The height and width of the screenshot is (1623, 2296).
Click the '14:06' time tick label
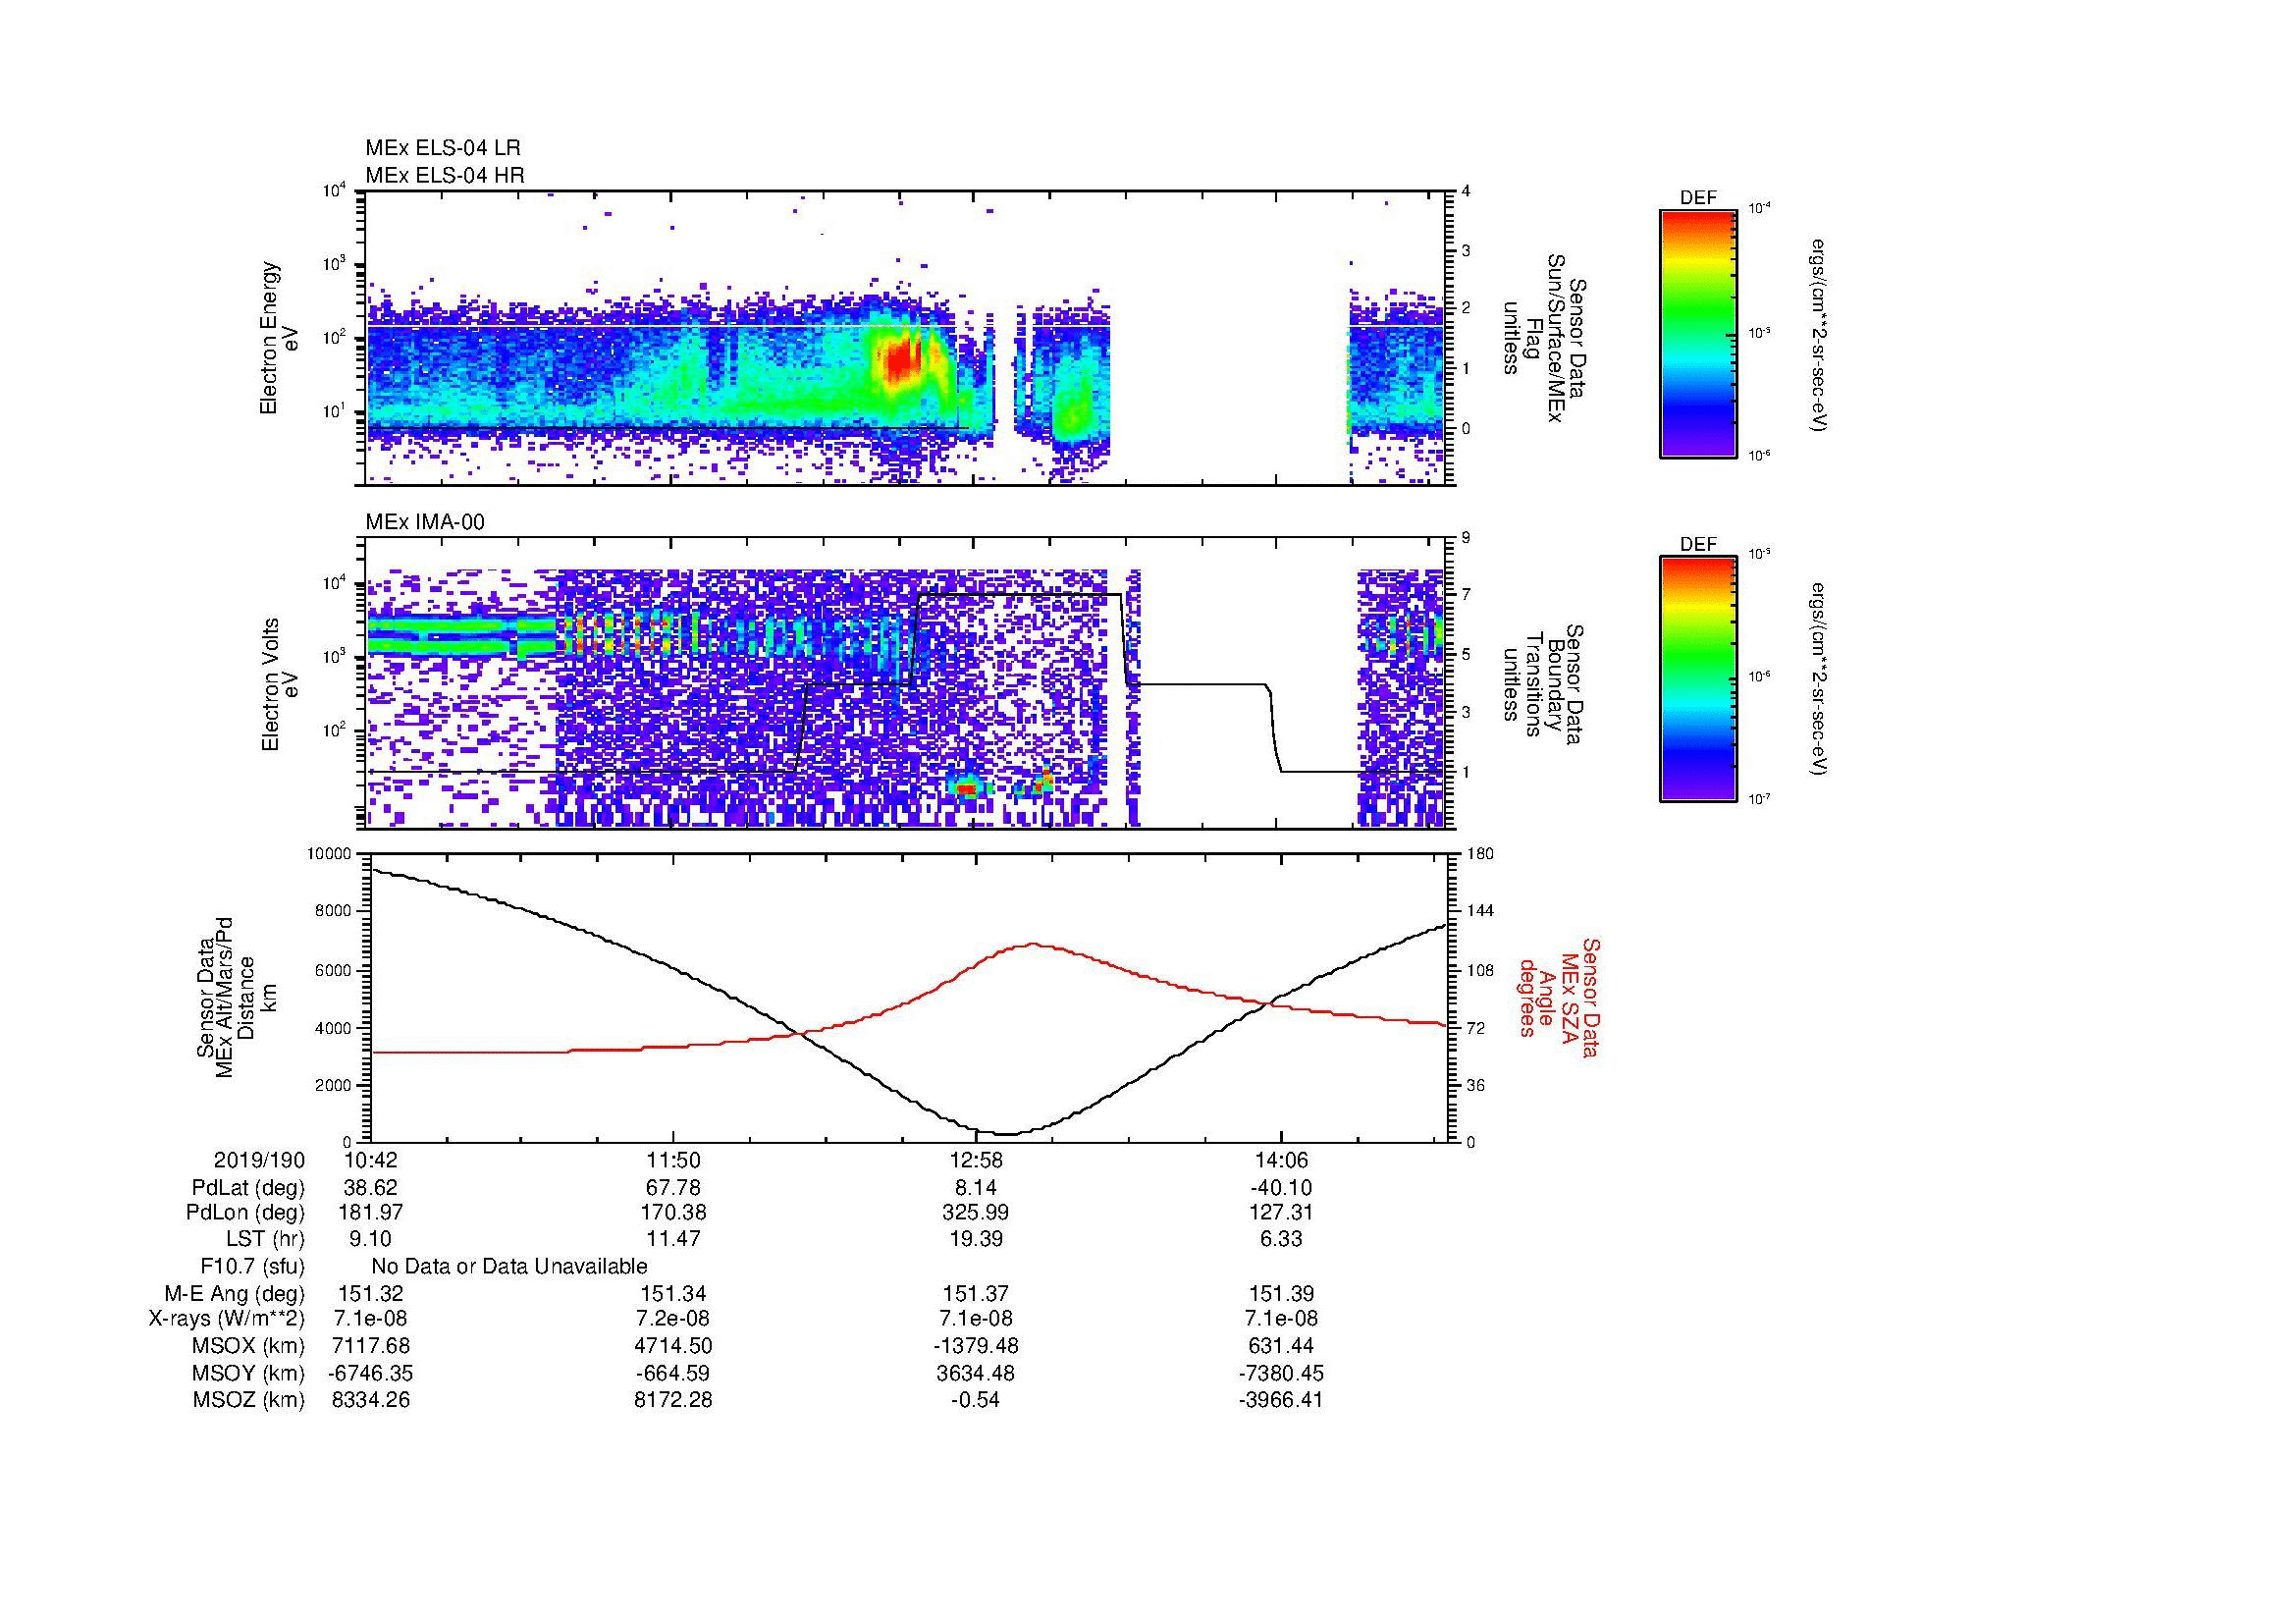click(x=1281, y=1161)
